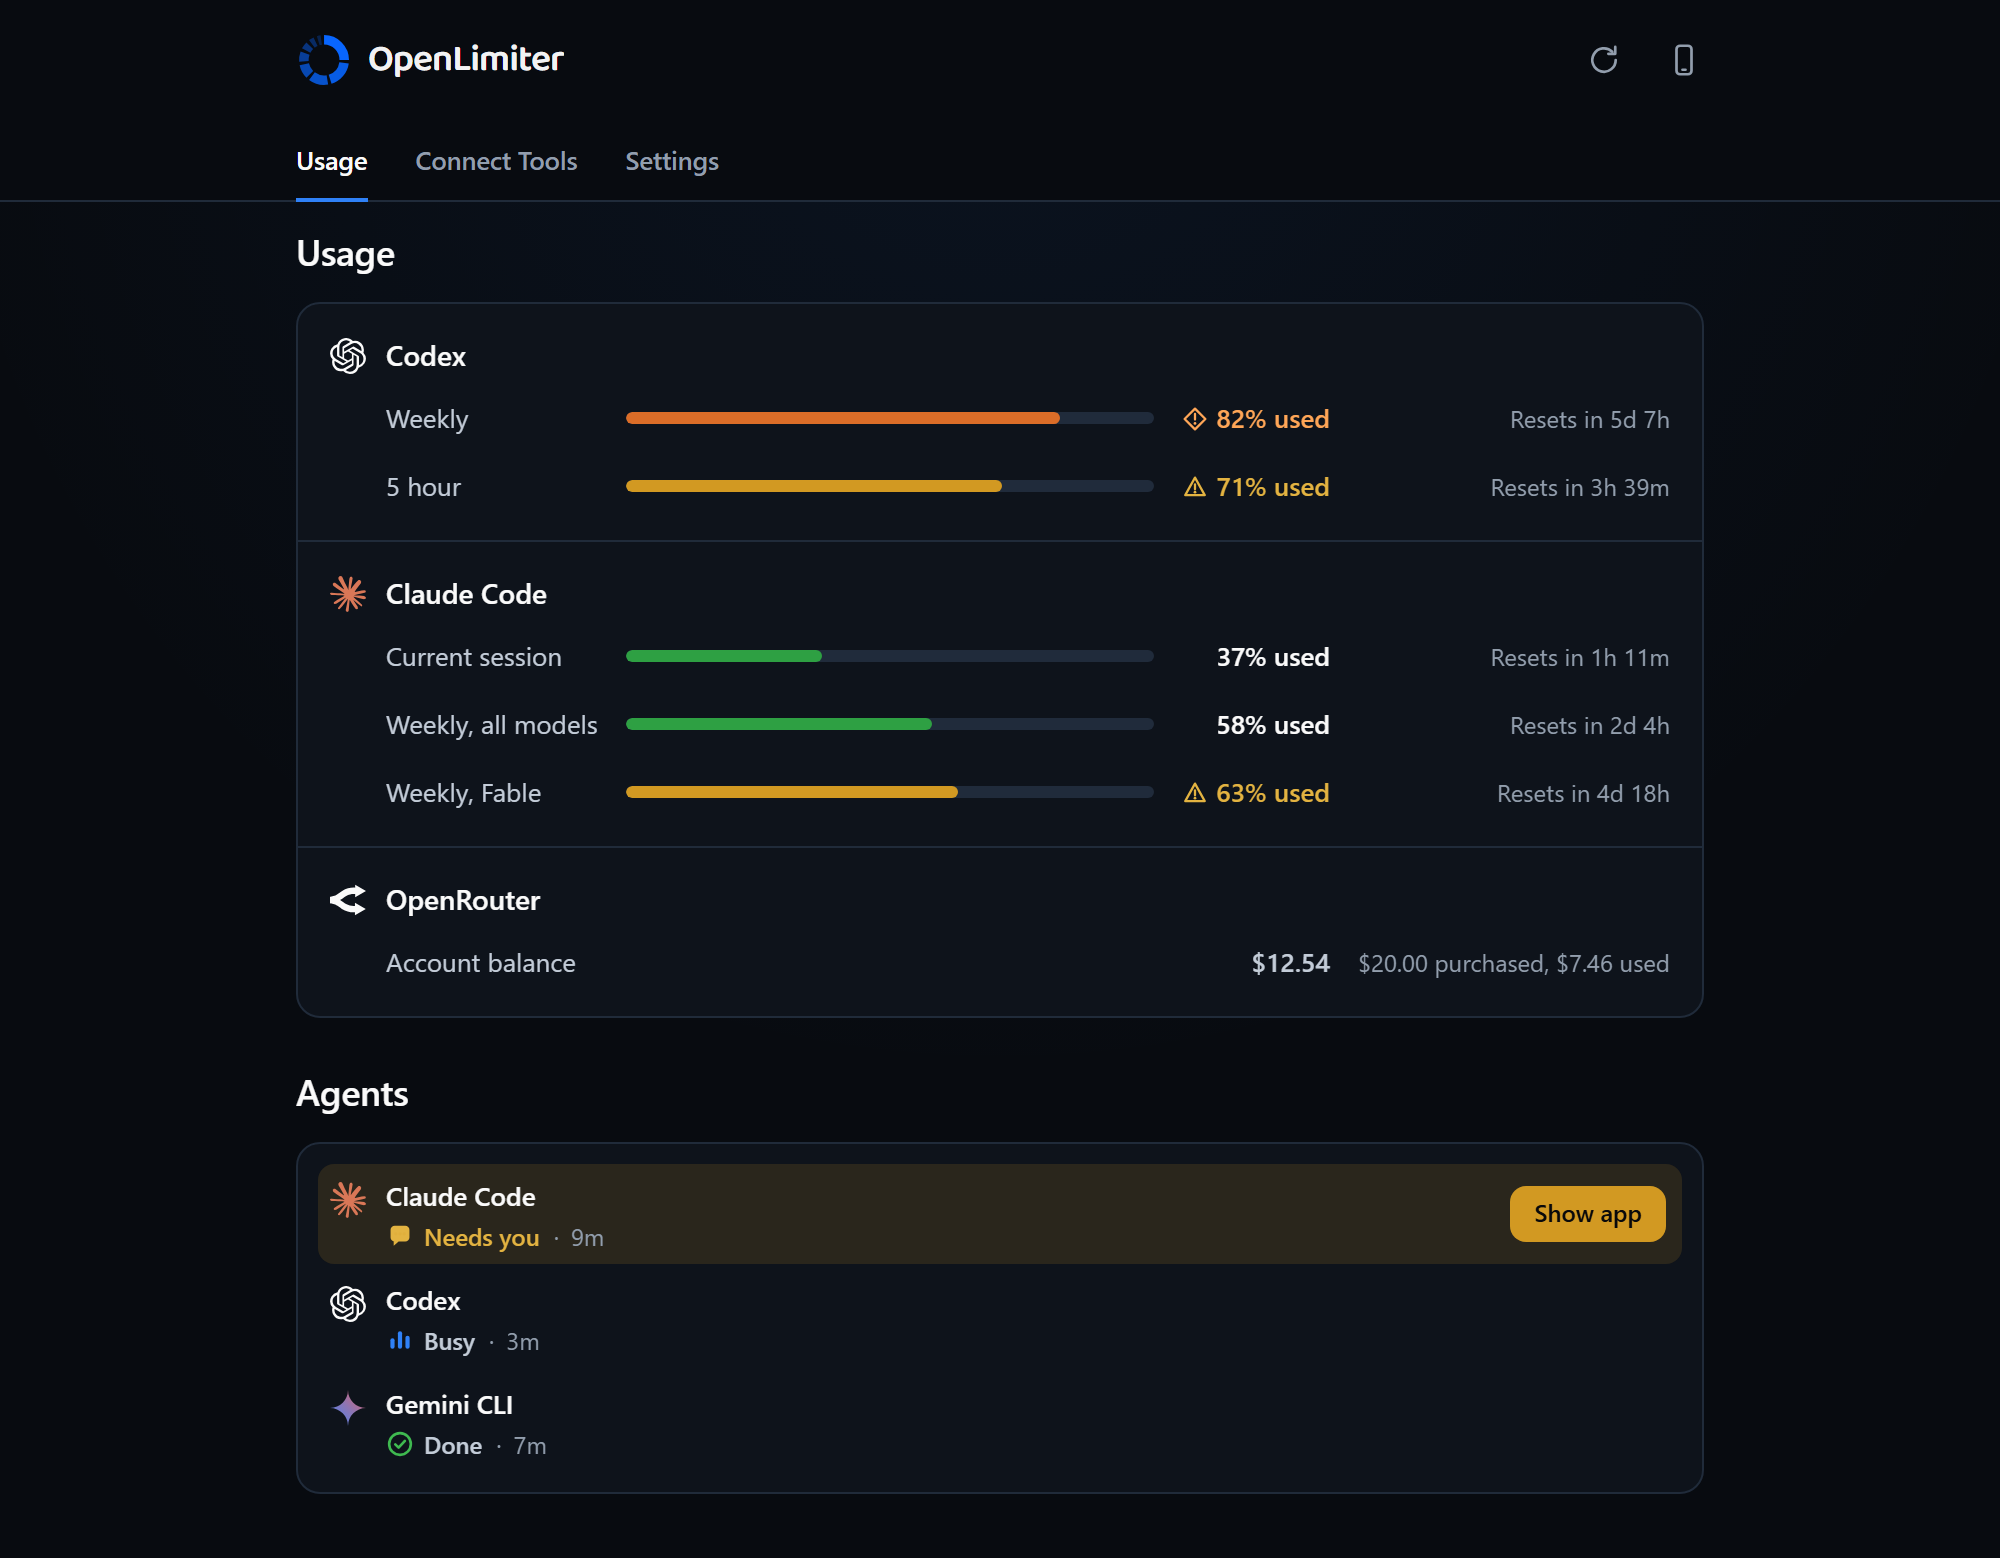
Task: Click Claude Code icon in Agents list
Action: (348, 1199)
